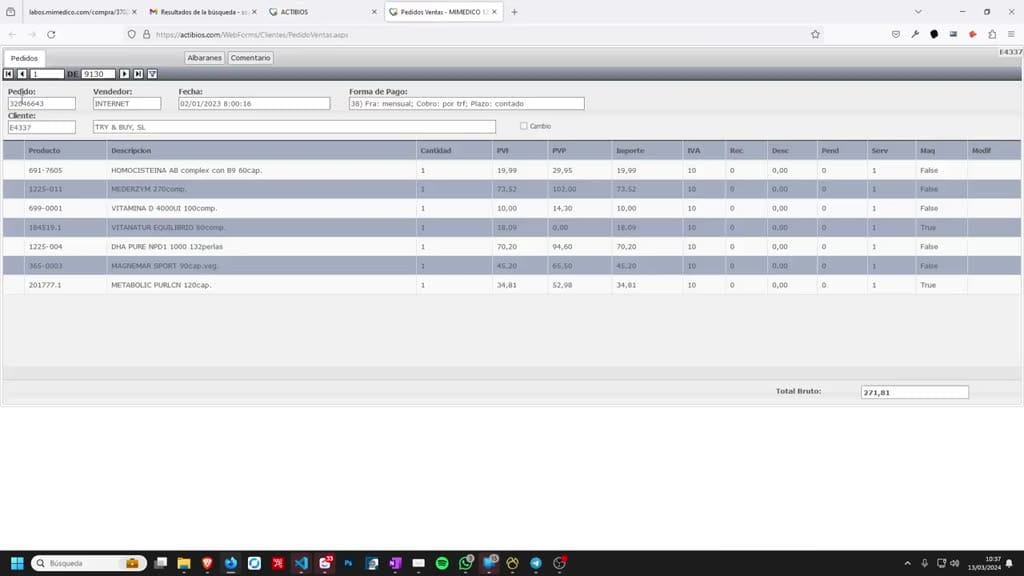Screen dimensions: 1024x576
Task: Go to the previous order record
Action: [22, 74]
